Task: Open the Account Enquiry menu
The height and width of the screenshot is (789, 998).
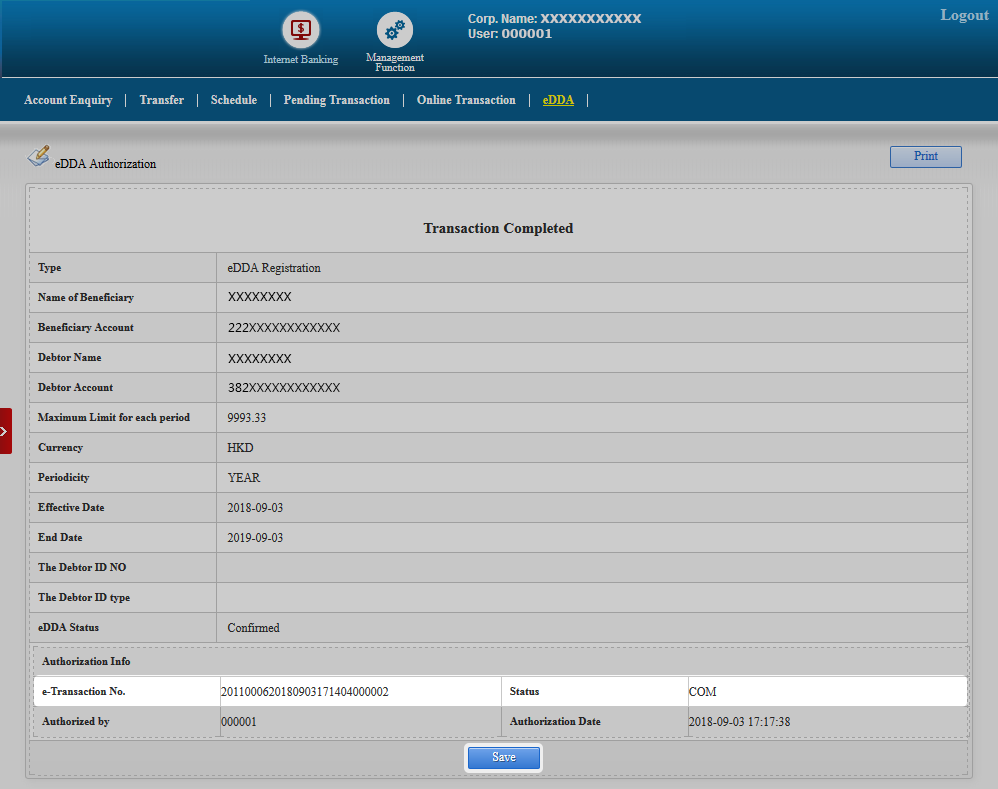Action: [x=68, y=100]
